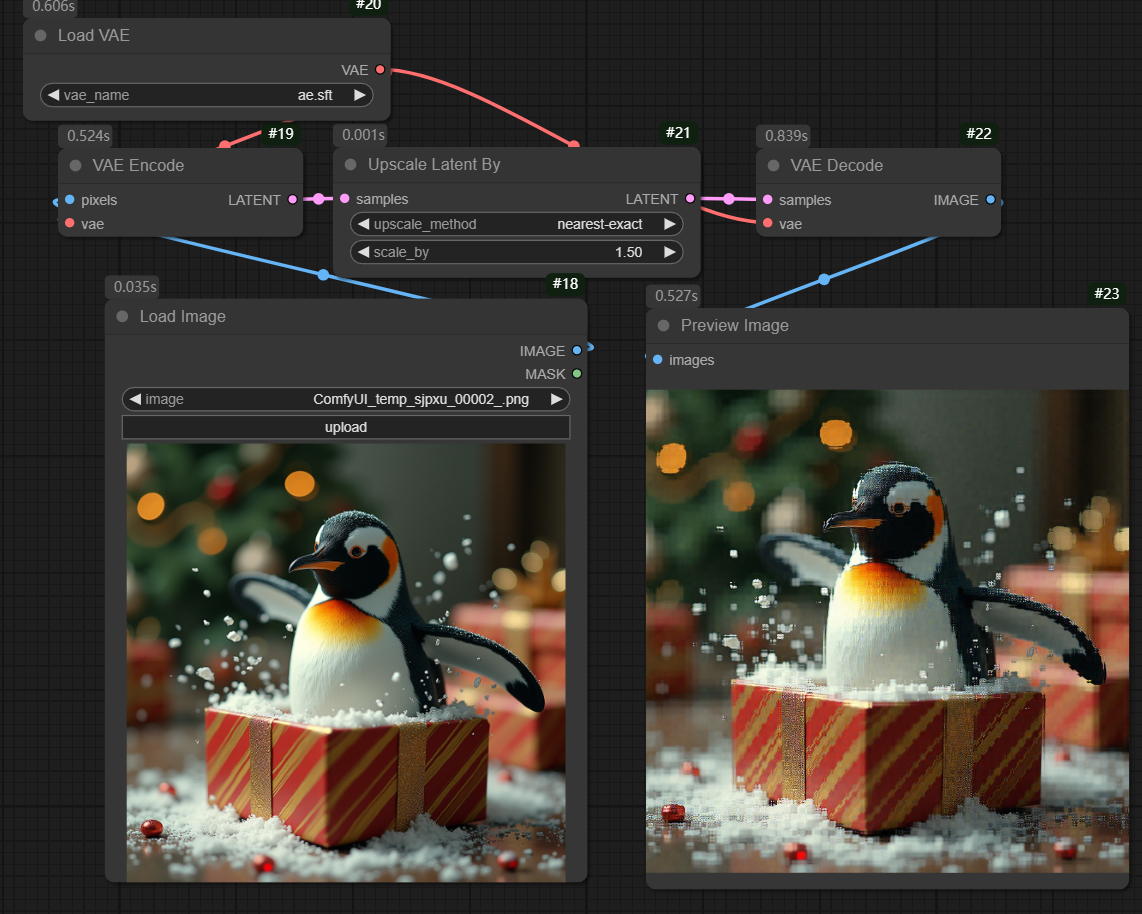Open the upscale_method nearest-exact dropdown
This screenshot has width=1142, height=914.
click(516, 224)
